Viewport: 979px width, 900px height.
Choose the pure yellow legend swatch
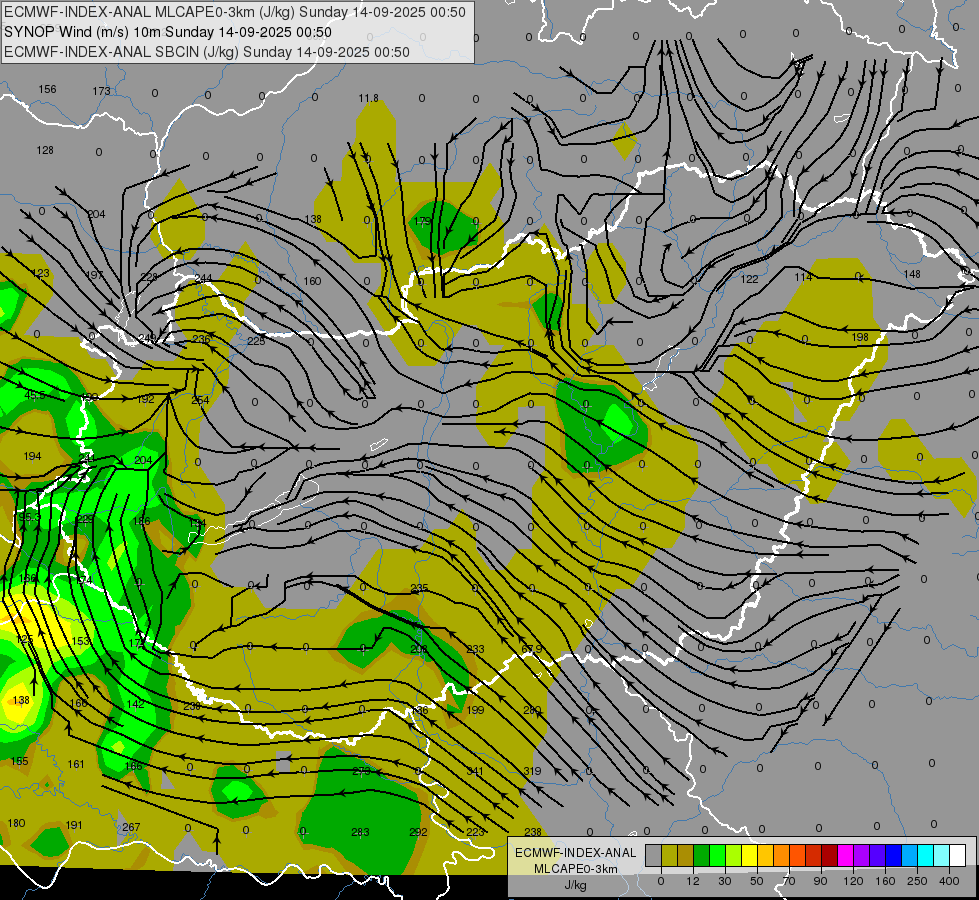(x=749, y=856)
